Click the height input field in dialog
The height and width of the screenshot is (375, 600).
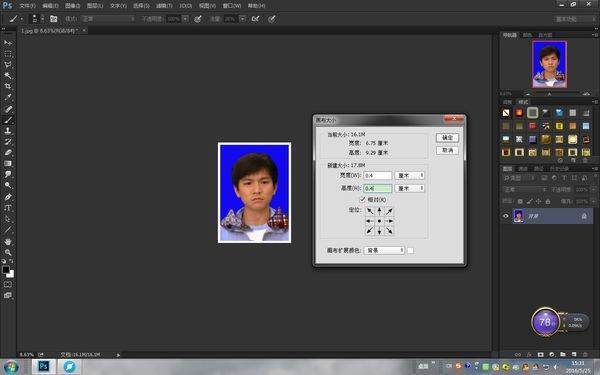point(378,188)
